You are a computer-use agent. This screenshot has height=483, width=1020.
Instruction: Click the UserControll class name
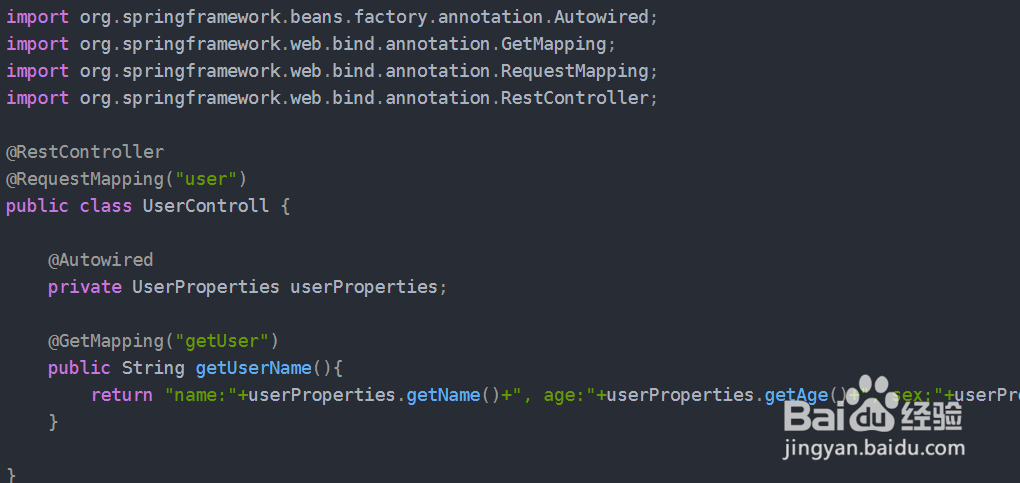tap(206, 206)
